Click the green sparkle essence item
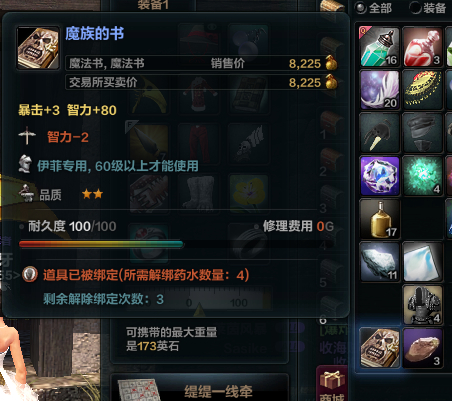This screenshot has width=452, height=401. coord(422,176)
